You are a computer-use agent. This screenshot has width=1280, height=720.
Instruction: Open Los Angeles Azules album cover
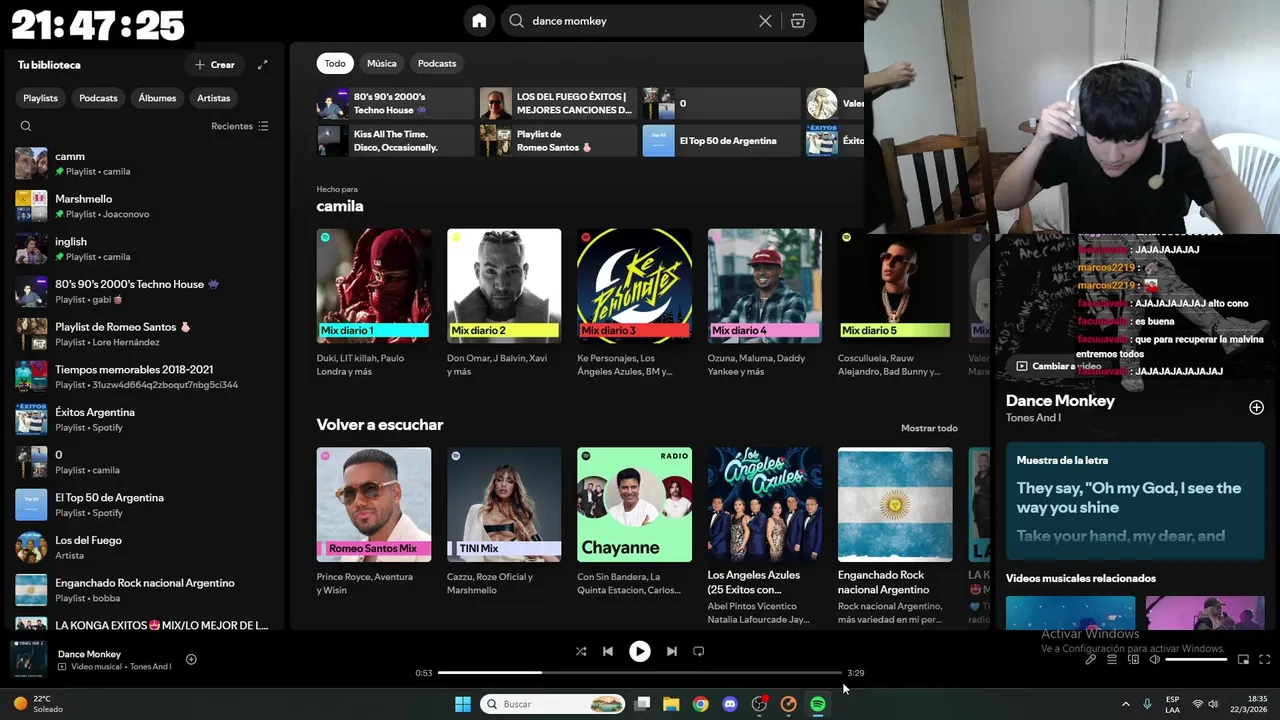coord(765,504)
